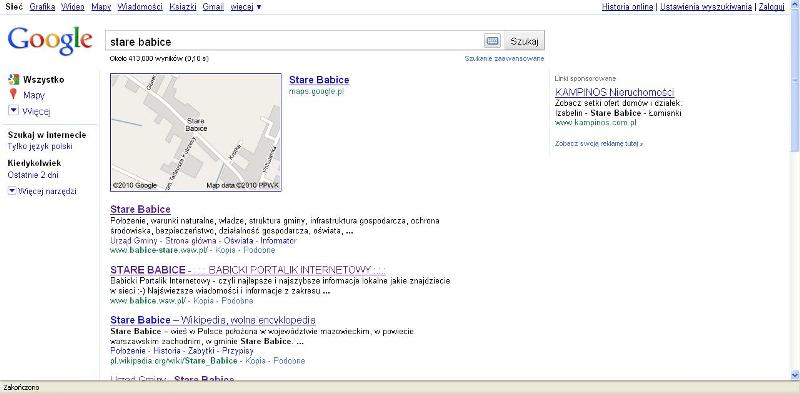800x394 pixels.
Task: Click inside the search input field
Action: [x=294, y=41]
